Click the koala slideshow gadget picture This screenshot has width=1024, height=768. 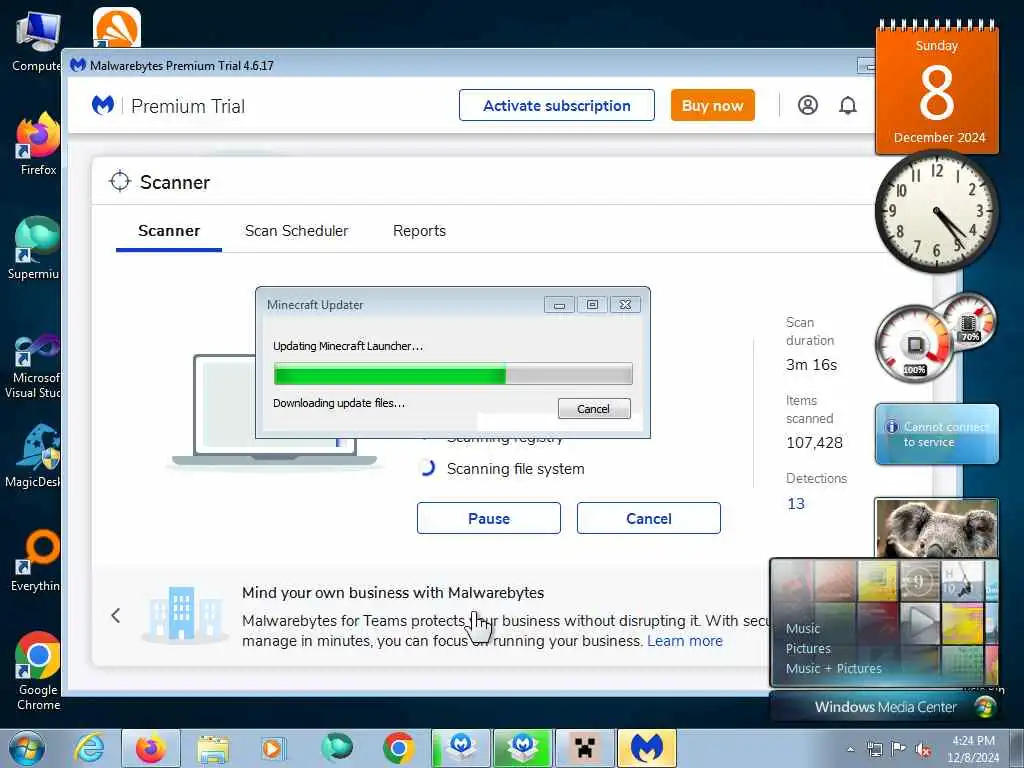(936, 529)
